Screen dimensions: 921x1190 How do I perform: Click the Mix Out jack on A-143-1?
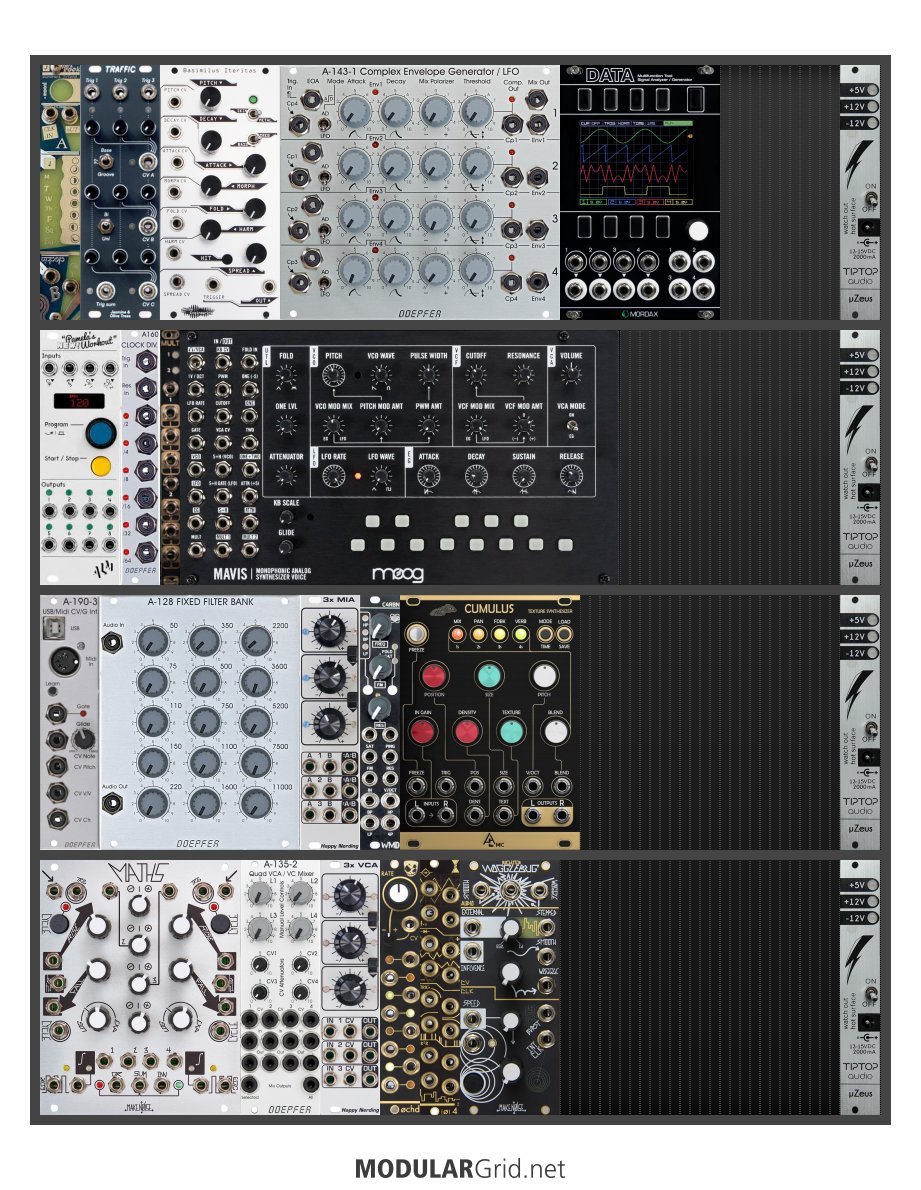538,98
